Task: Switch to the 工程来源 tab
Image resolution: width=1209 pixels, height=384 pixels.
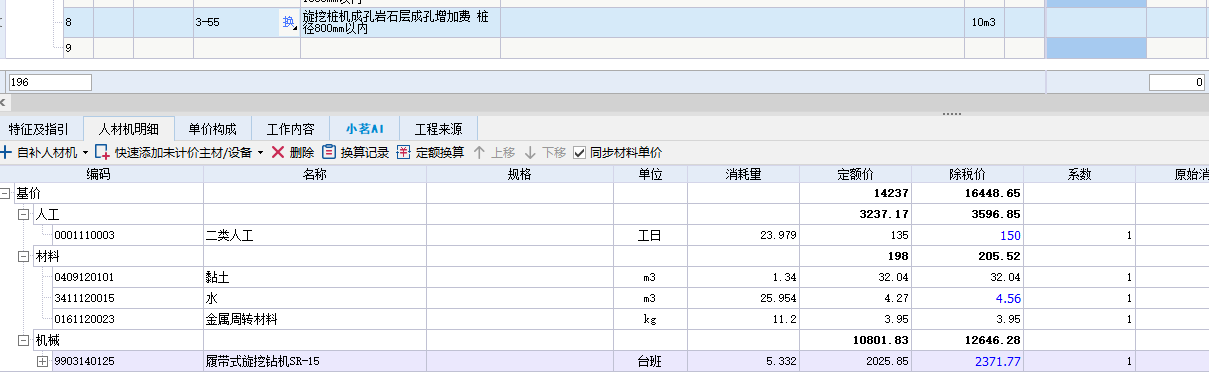Action: coord(439,129)
